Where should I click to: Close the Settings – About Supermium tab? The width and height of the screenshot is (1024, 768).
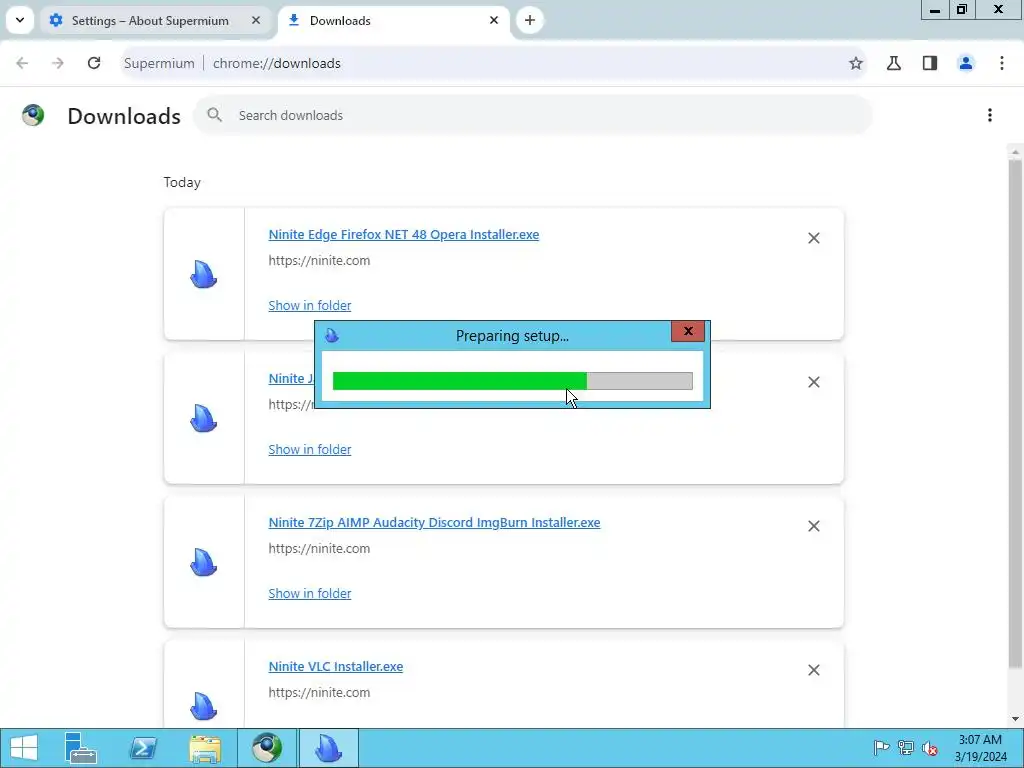click(x=256, y=20)
